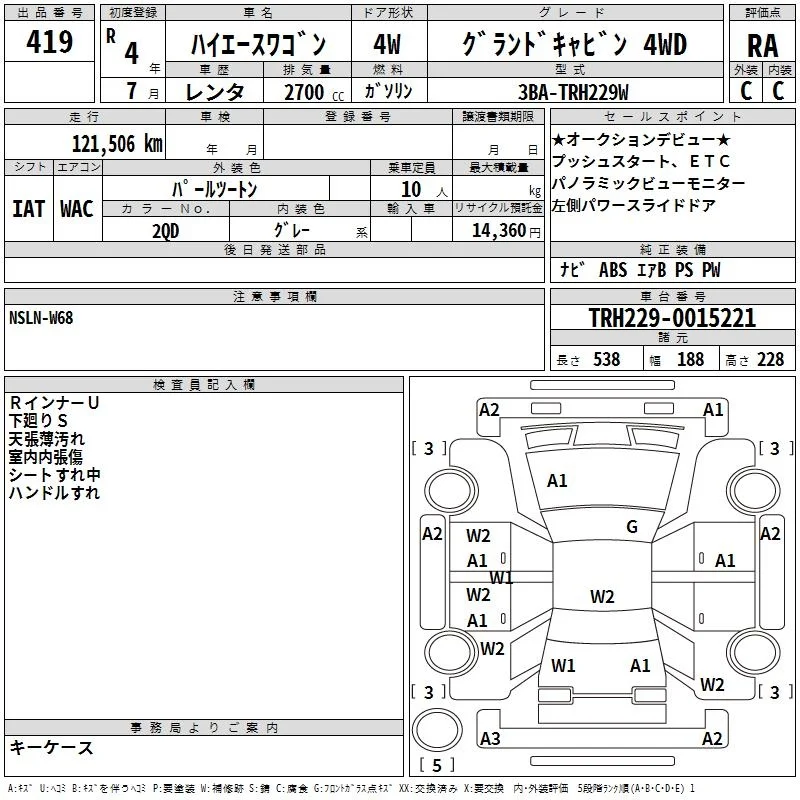The width and height of the screenshot is (800, 800).
Task: Click the A3 mark on rear bumper
Action: point(490,738)
